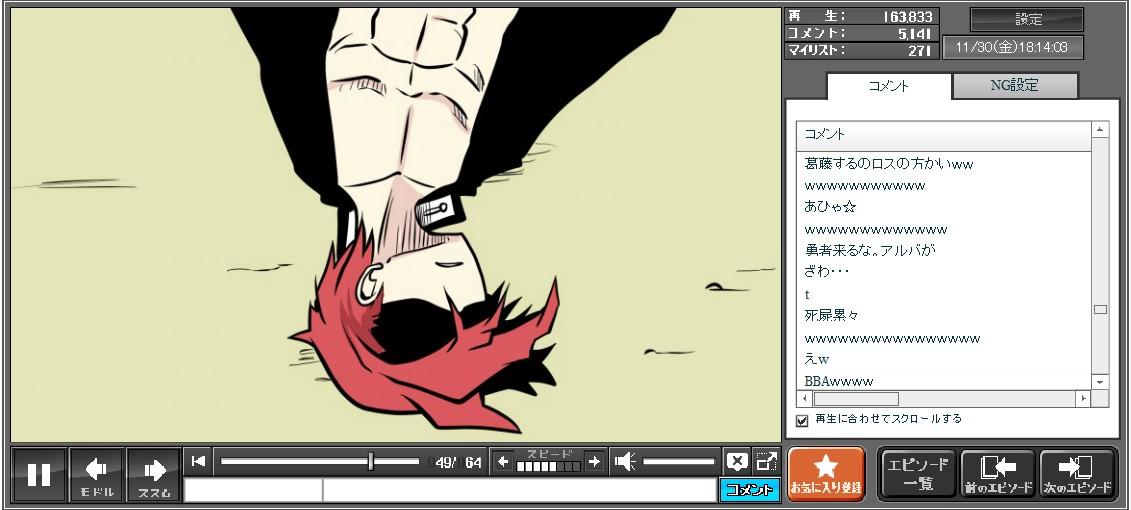
Task: Add to favorites with star button
Action: tap(826, 474)
